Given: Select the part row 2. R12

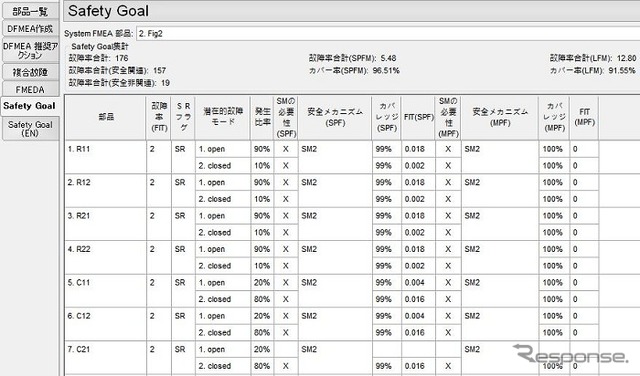Looking at the screenshot, I should click(x=105, y=191).
